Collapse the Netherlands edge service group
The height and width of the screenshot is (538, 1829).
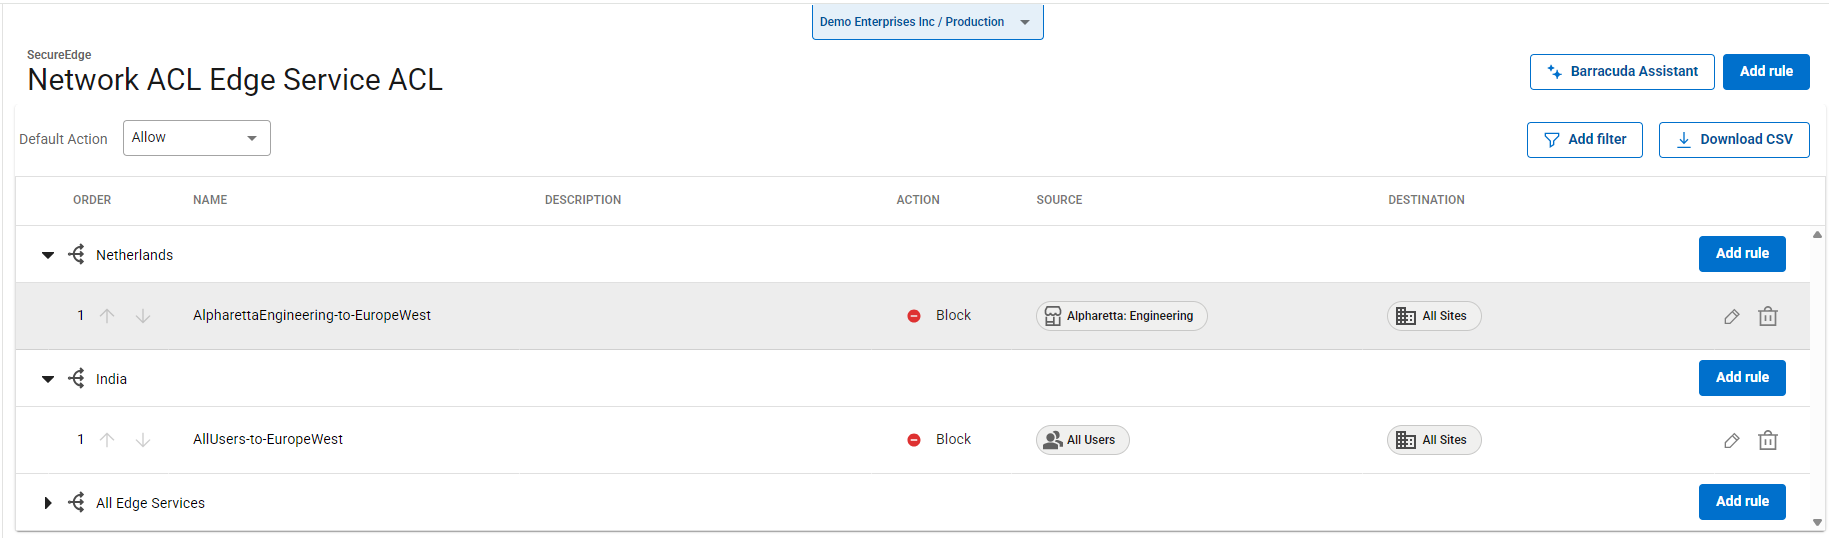pos(48,255)
